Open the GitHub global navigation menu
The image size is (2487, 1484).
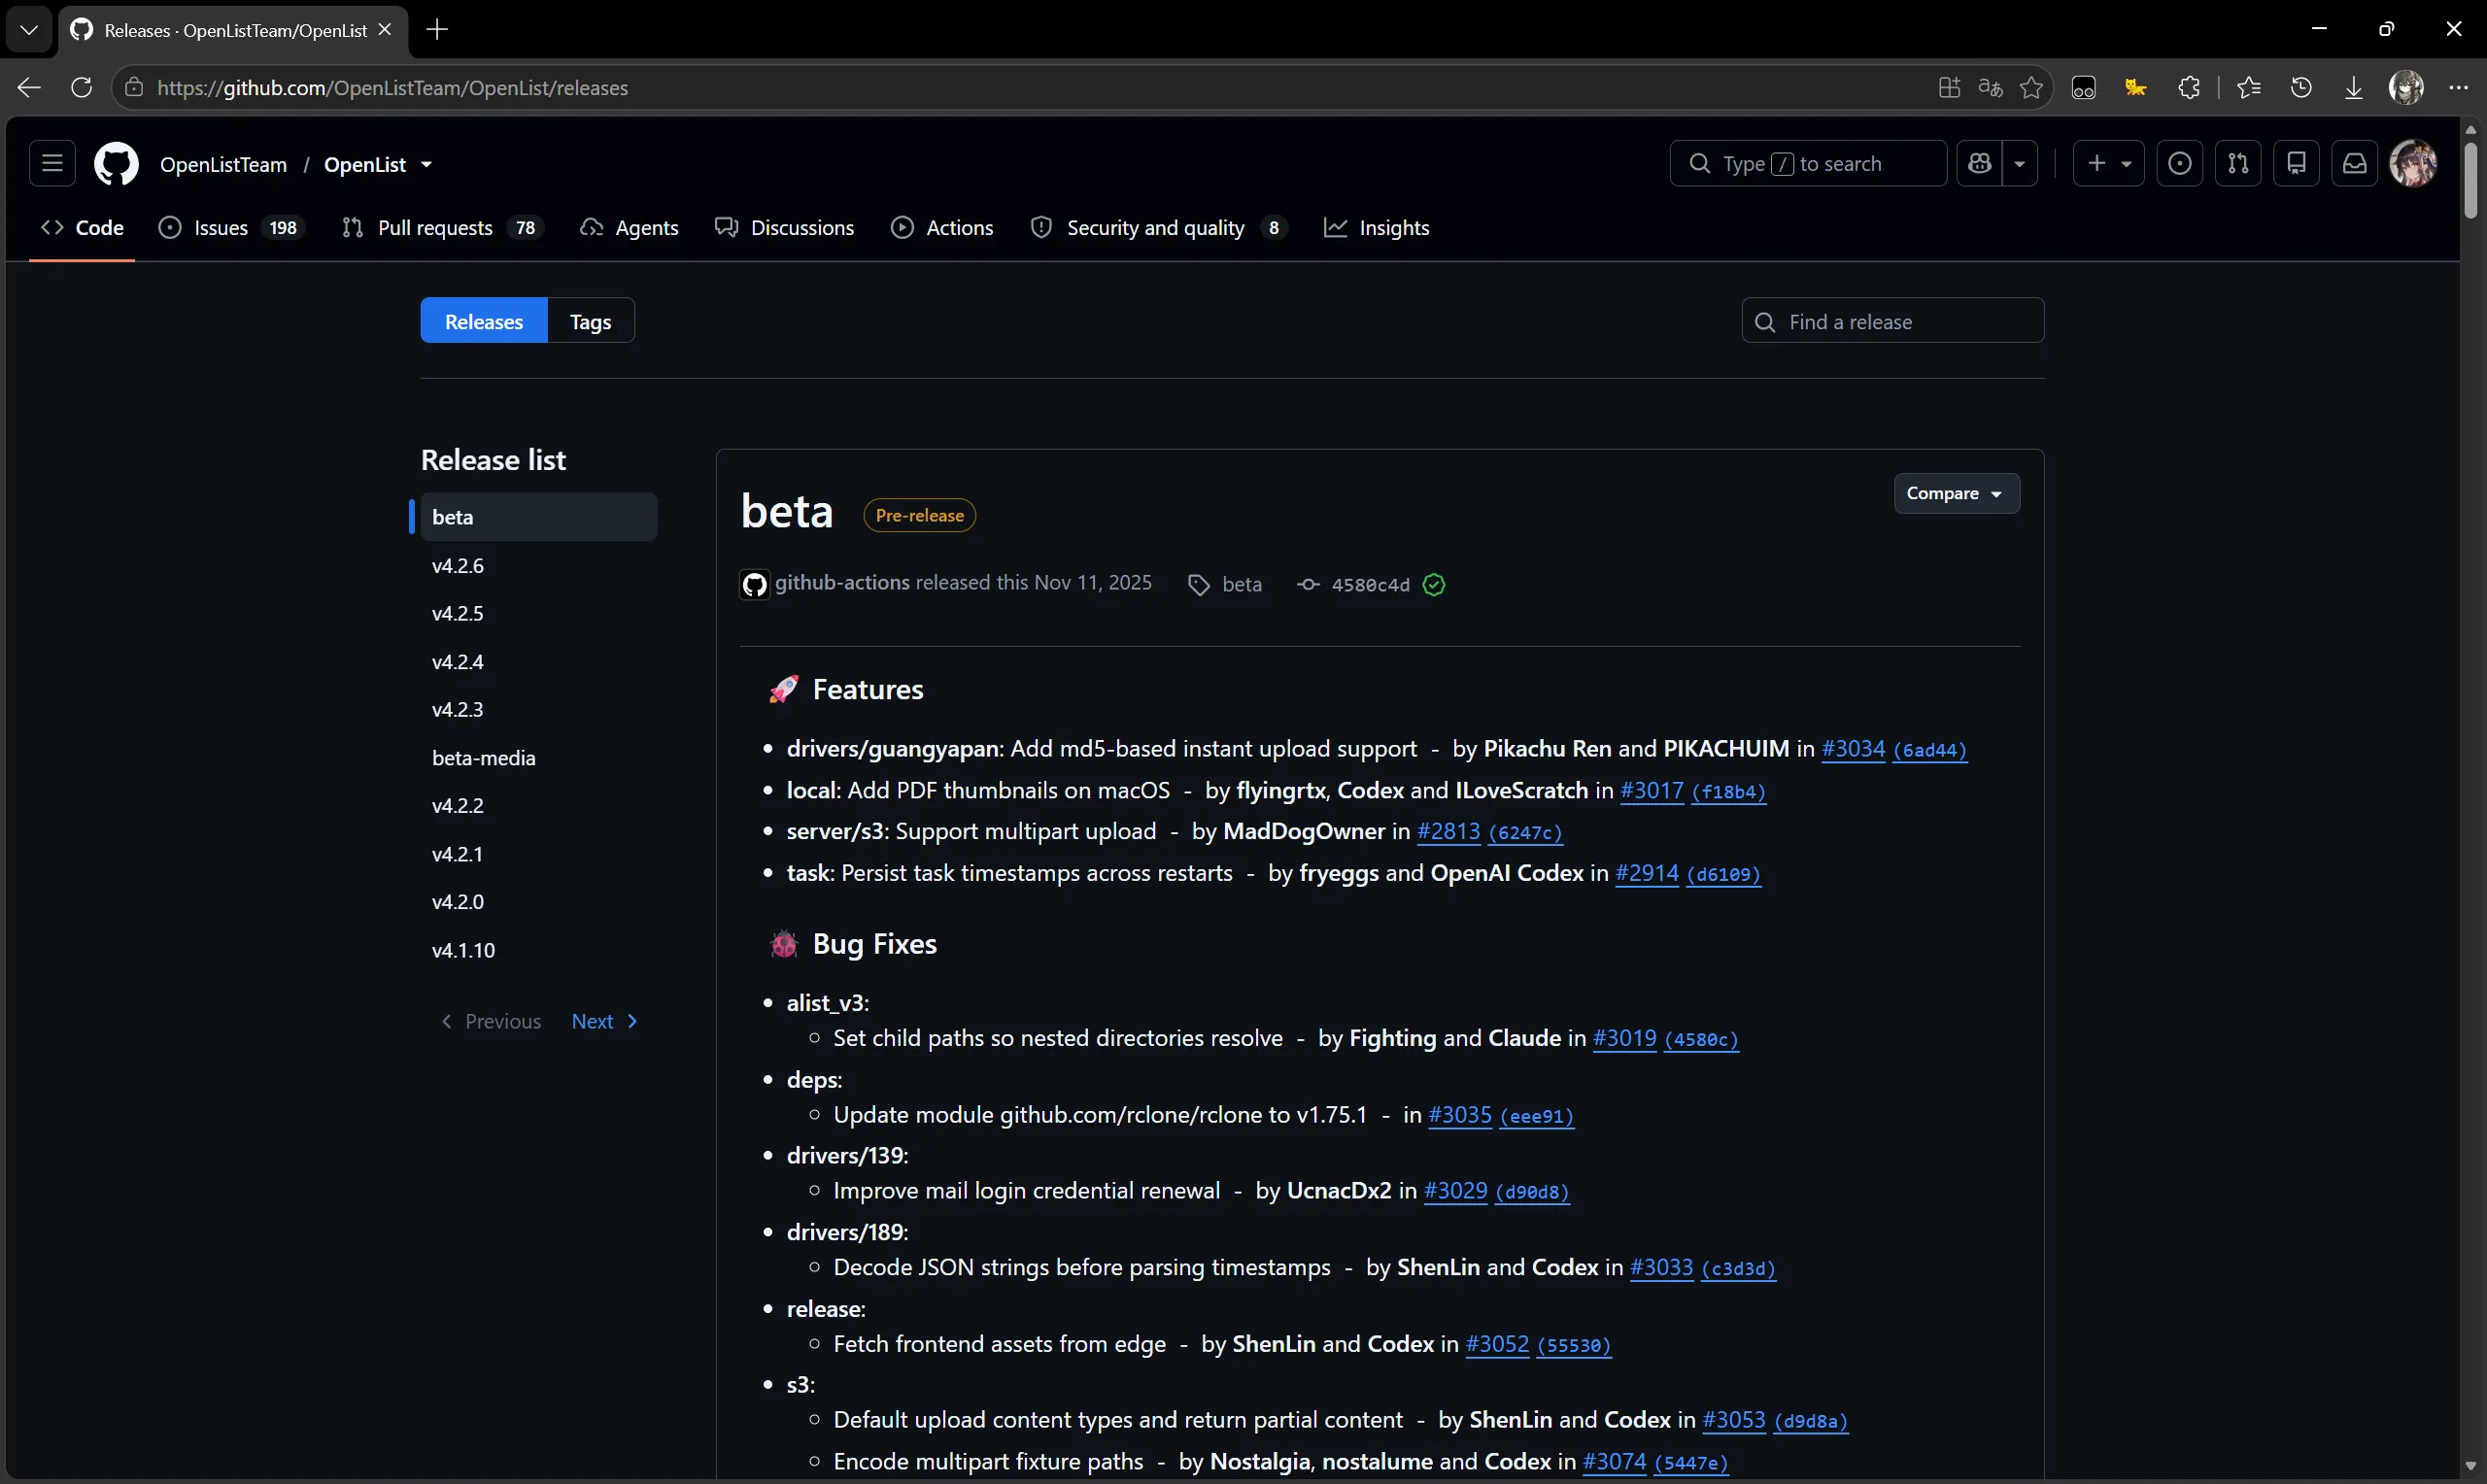pyautogui.click(x=52, y=163)
